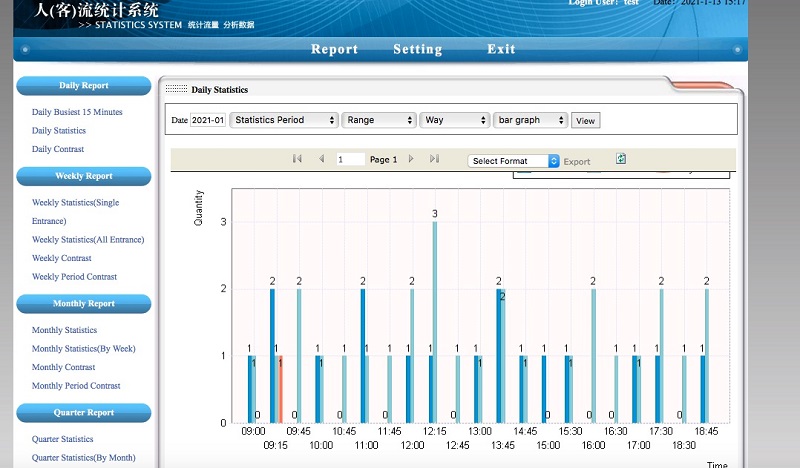Open the Select Format export dropdown

coord(513,161)
